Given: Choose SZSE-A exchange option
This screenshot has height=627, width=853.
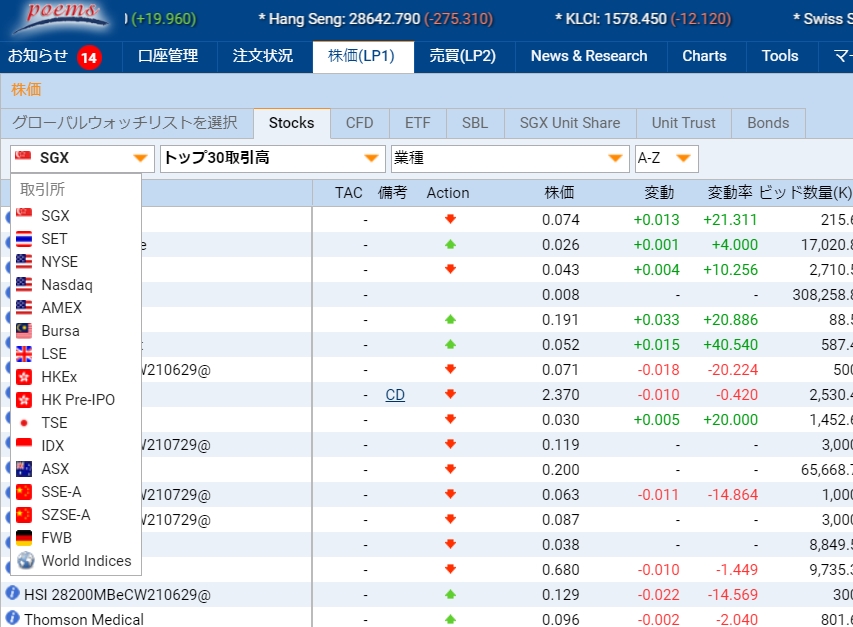Looking at the screenshot, I should (x=76, y=514).
